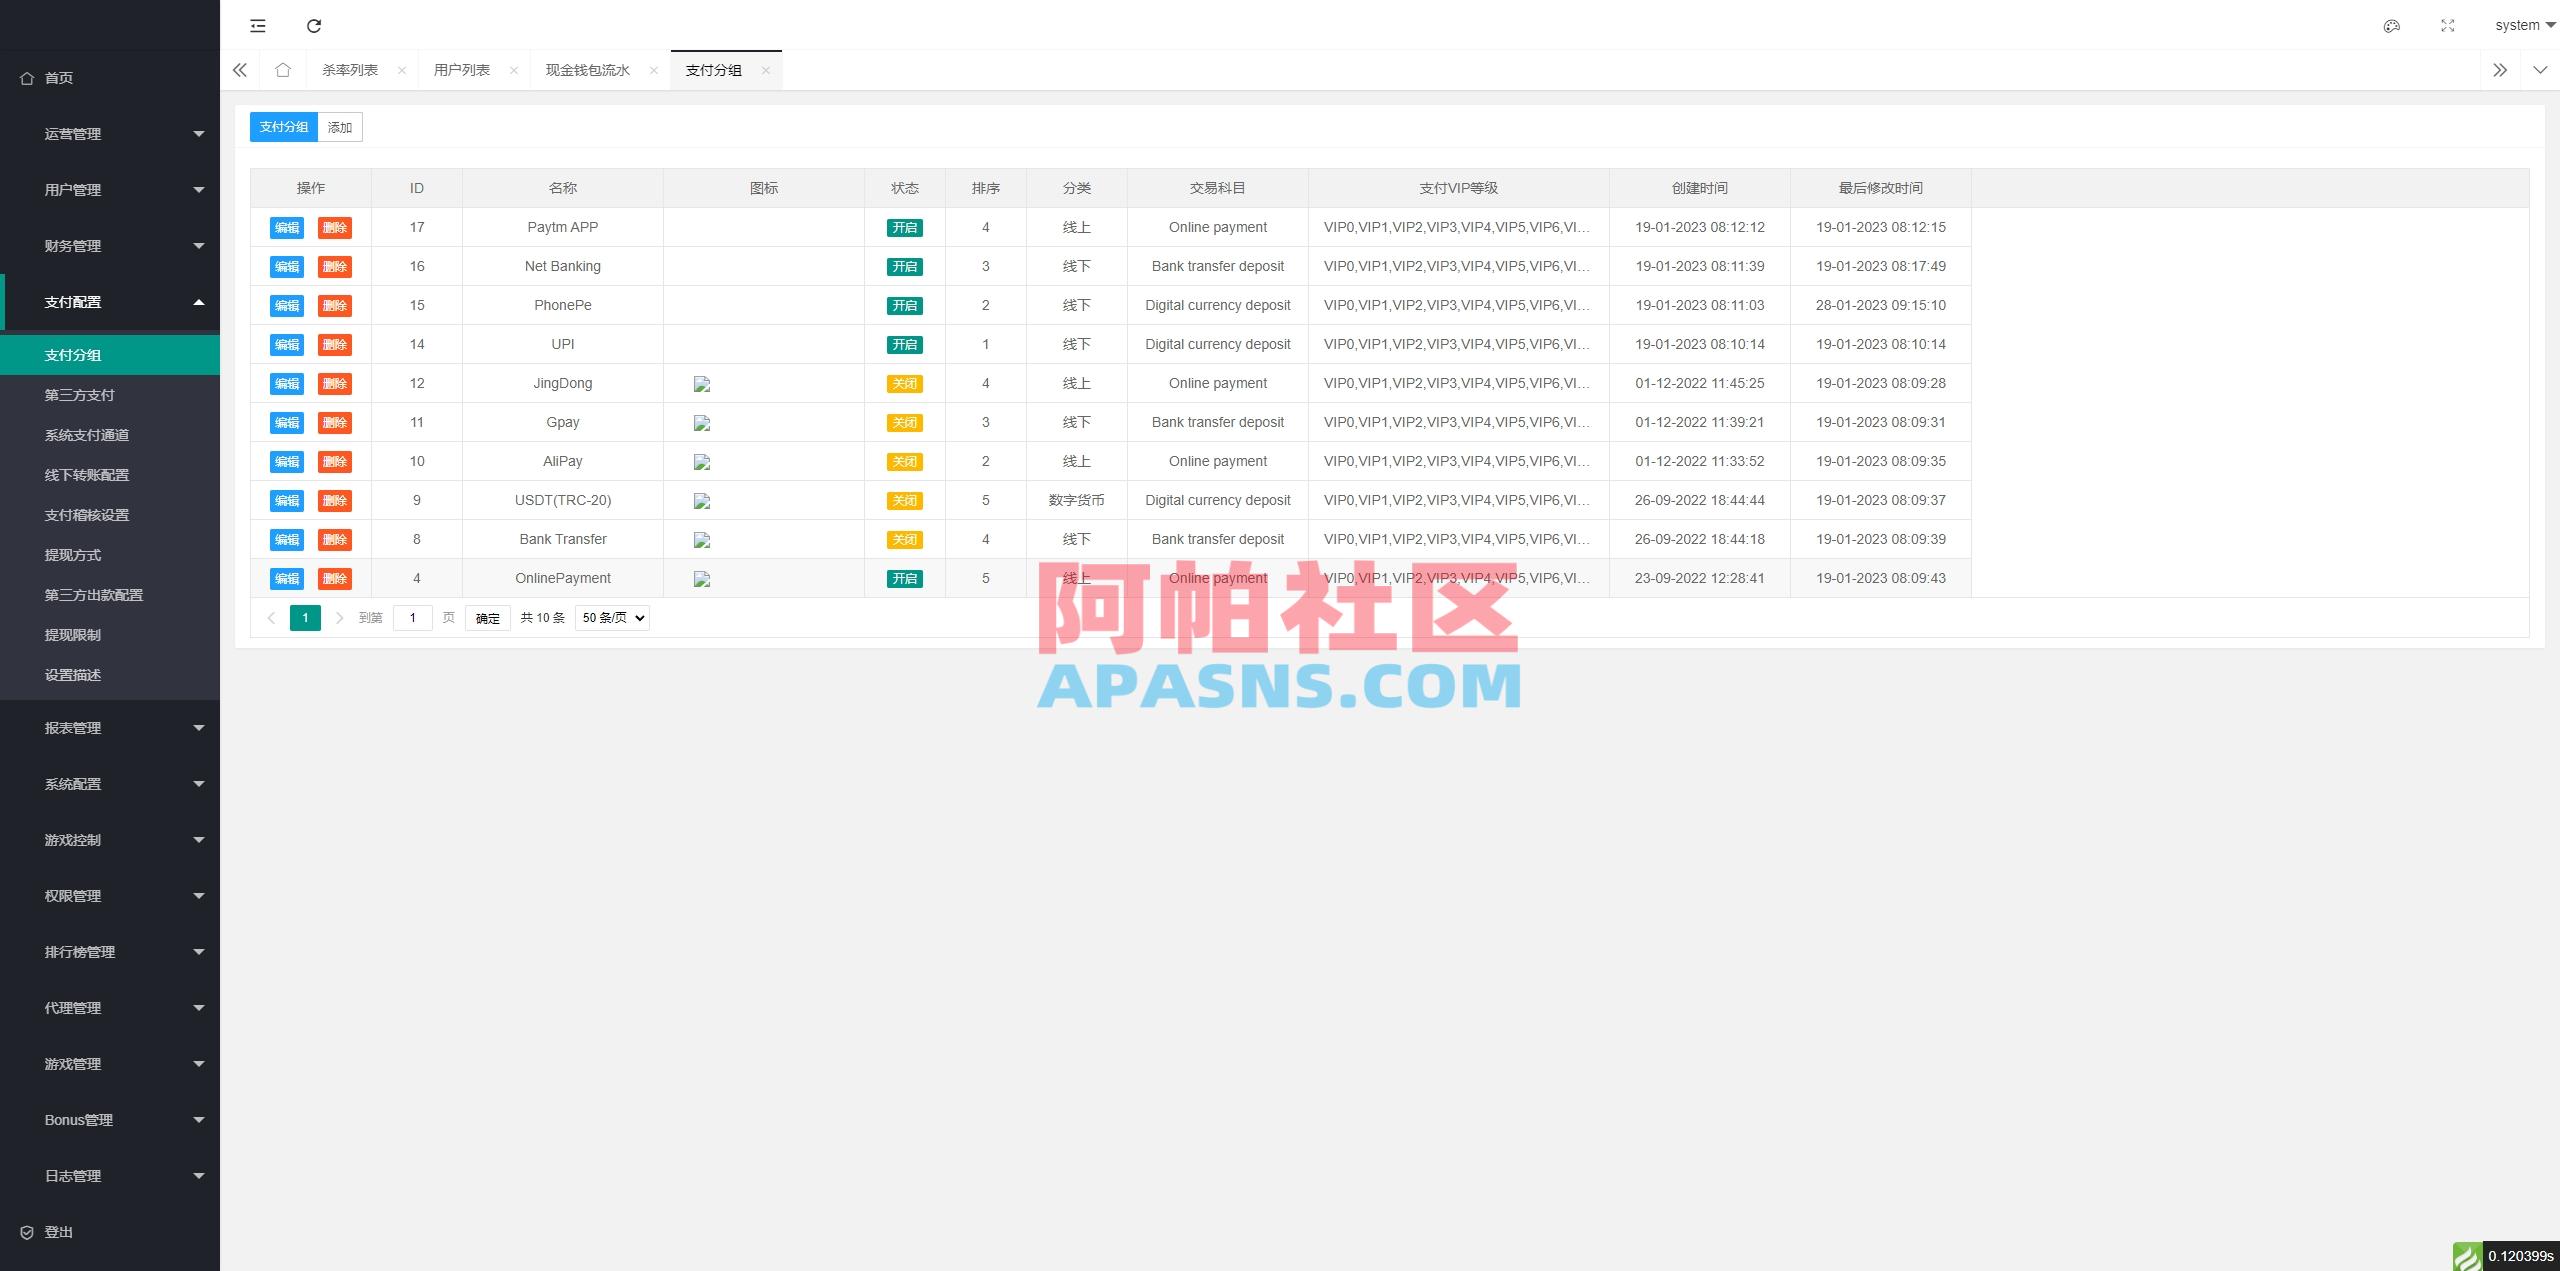Toggle 关闭 status for JingDong row
The width and height of the screenshot is (2560, 1271).
coord(903,383)
